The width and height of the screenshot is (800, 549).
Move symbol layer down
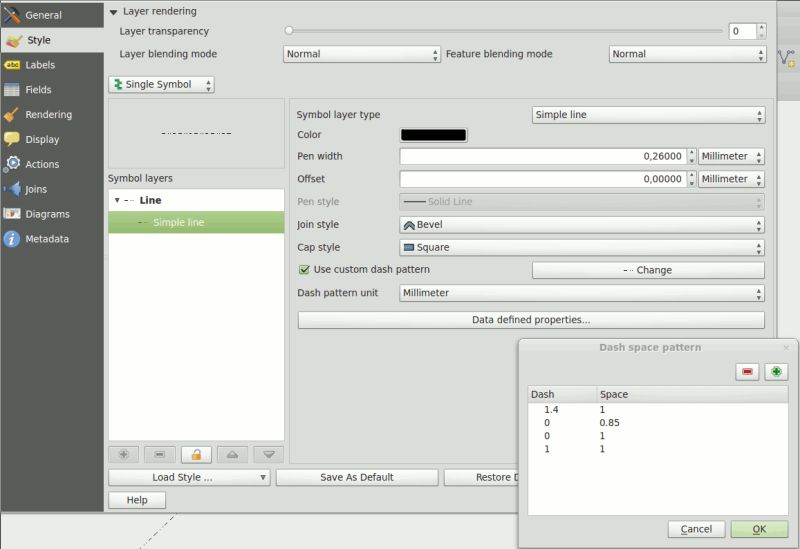[x=269, y=454]
